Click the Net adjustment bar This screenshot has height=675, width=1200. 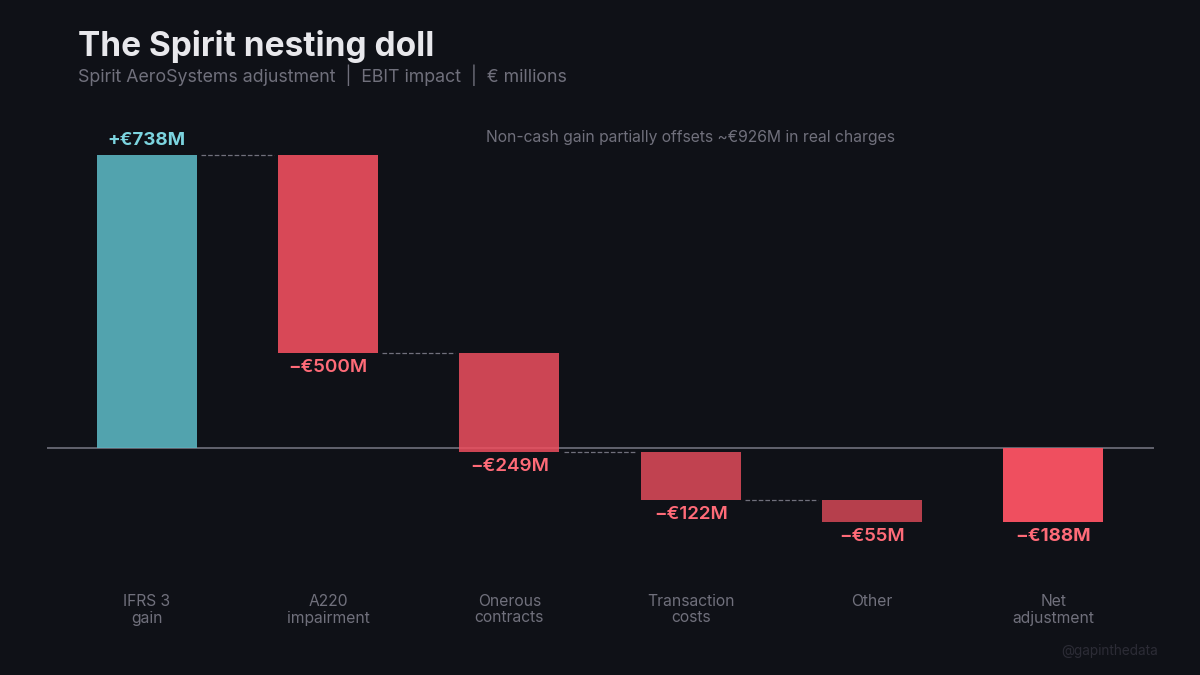coord(1053,484)
